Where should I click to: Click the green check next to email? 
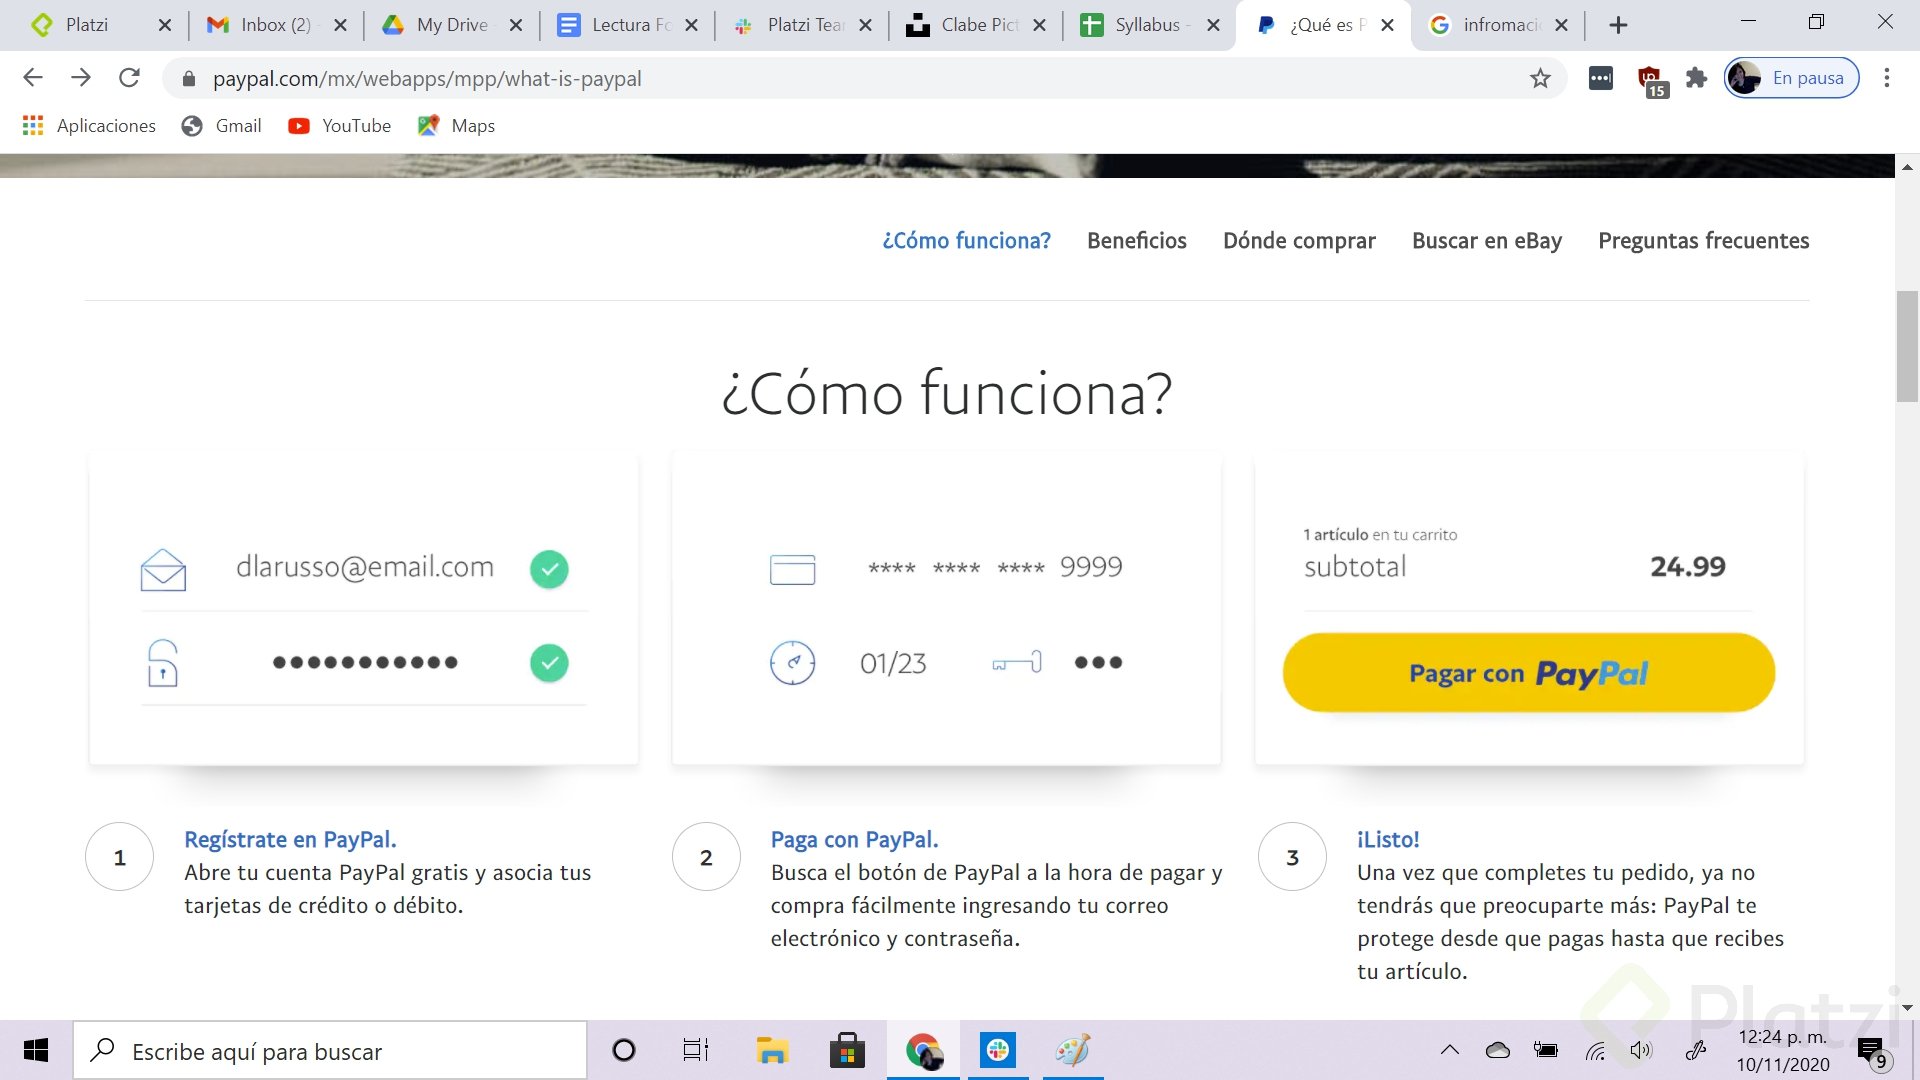[549, 569]
